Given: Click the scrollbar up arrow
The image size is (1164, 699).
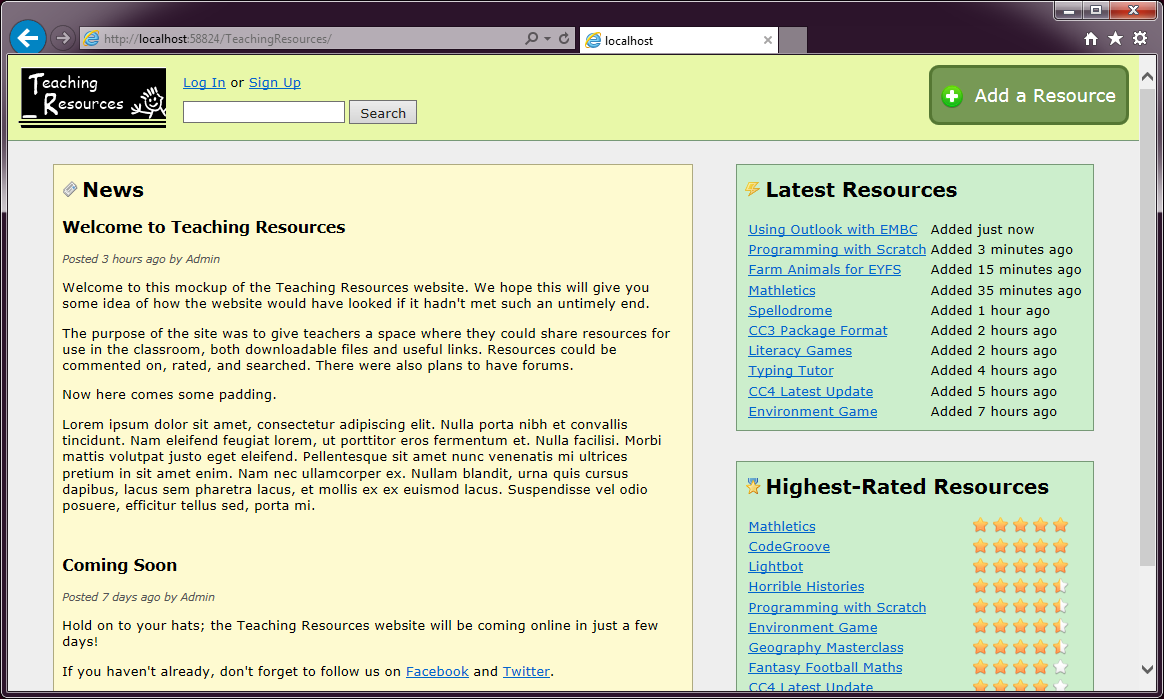Looking at the screenshot, I should click(1147, 76).
